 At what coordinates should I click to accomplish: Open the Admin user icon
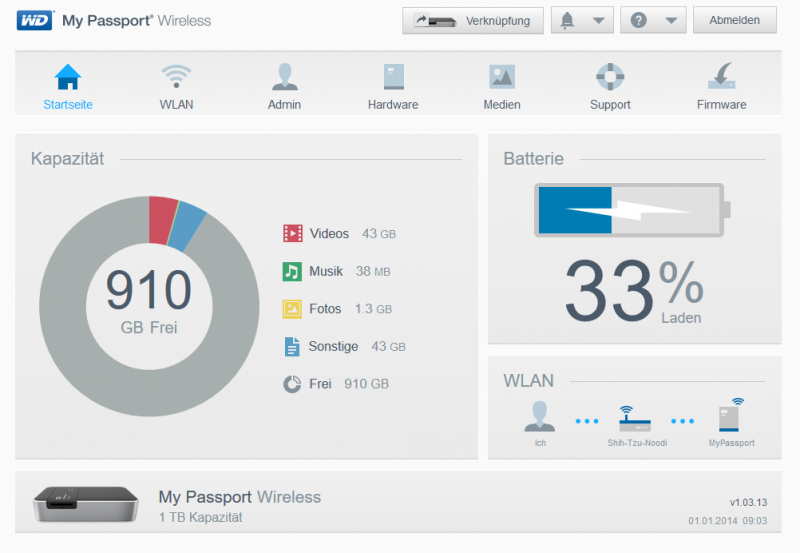pyautogui.click(x=285, y=77)
